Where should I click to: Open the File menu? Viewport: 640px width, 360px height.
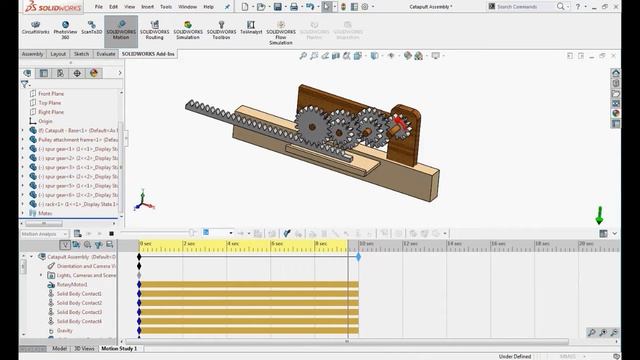tap(99, 7)
